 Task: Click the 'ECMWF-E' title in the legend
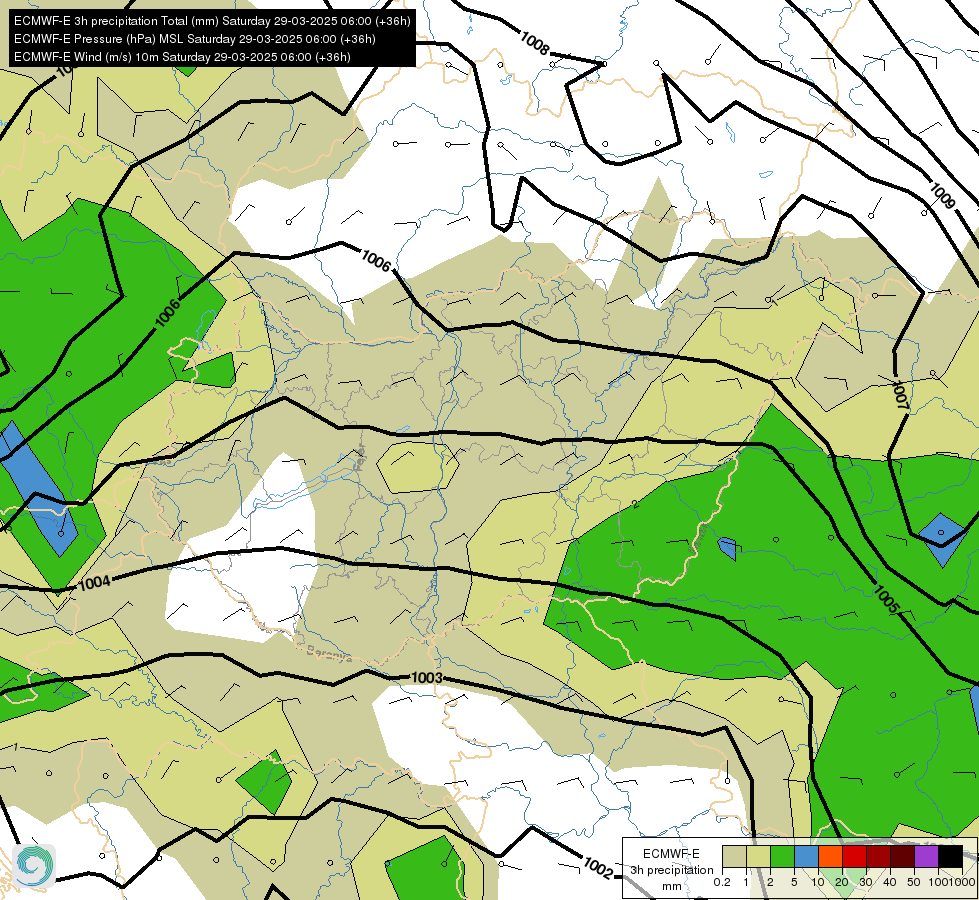tap(672, 854)
